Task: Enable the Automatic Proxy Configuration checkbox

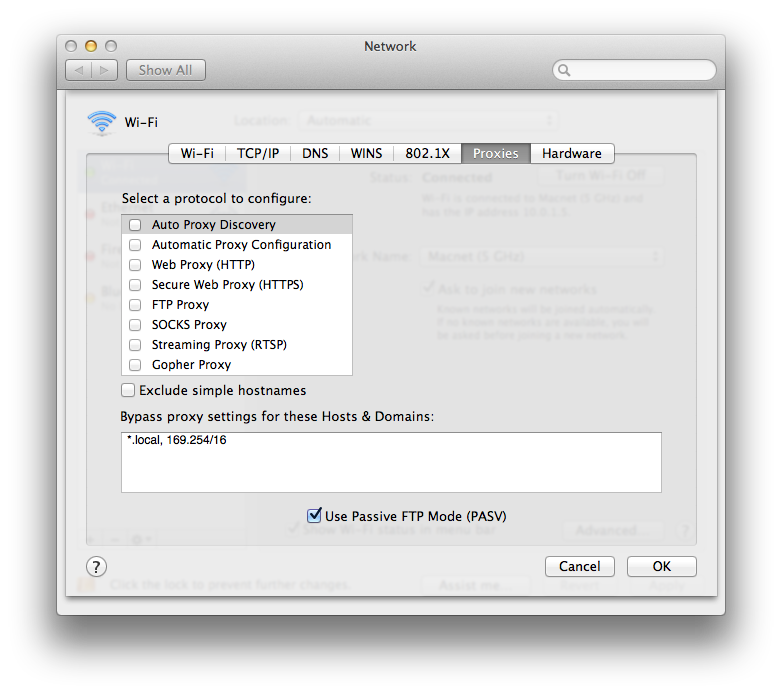Action: 135,245
